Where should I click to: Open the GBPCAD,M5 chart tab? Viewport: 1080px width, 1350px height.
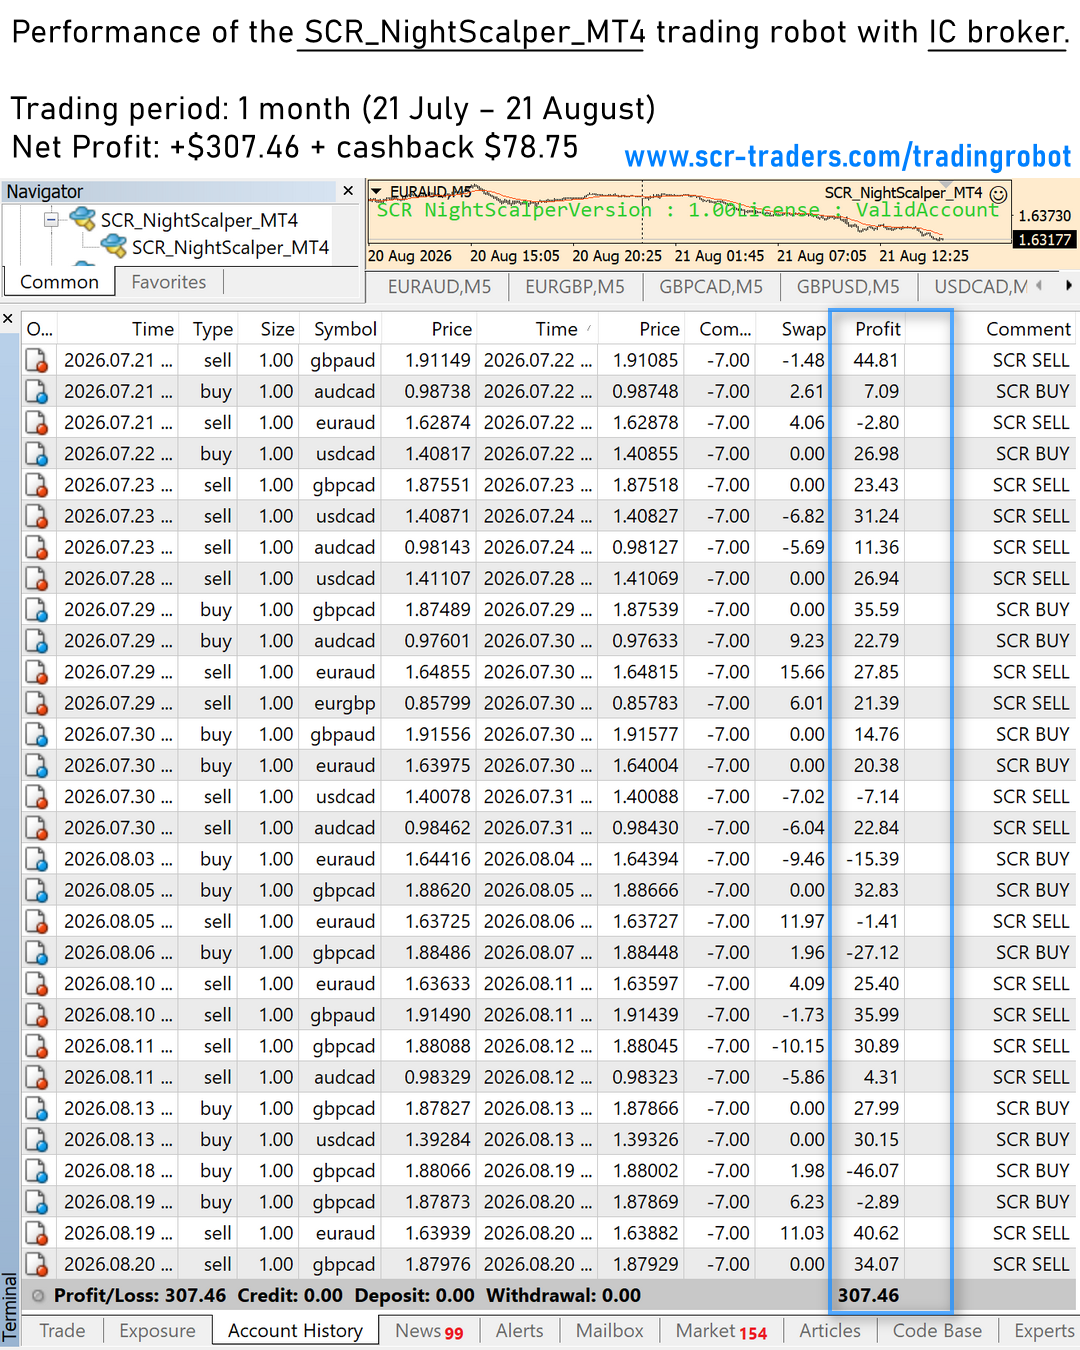[711, 287]
